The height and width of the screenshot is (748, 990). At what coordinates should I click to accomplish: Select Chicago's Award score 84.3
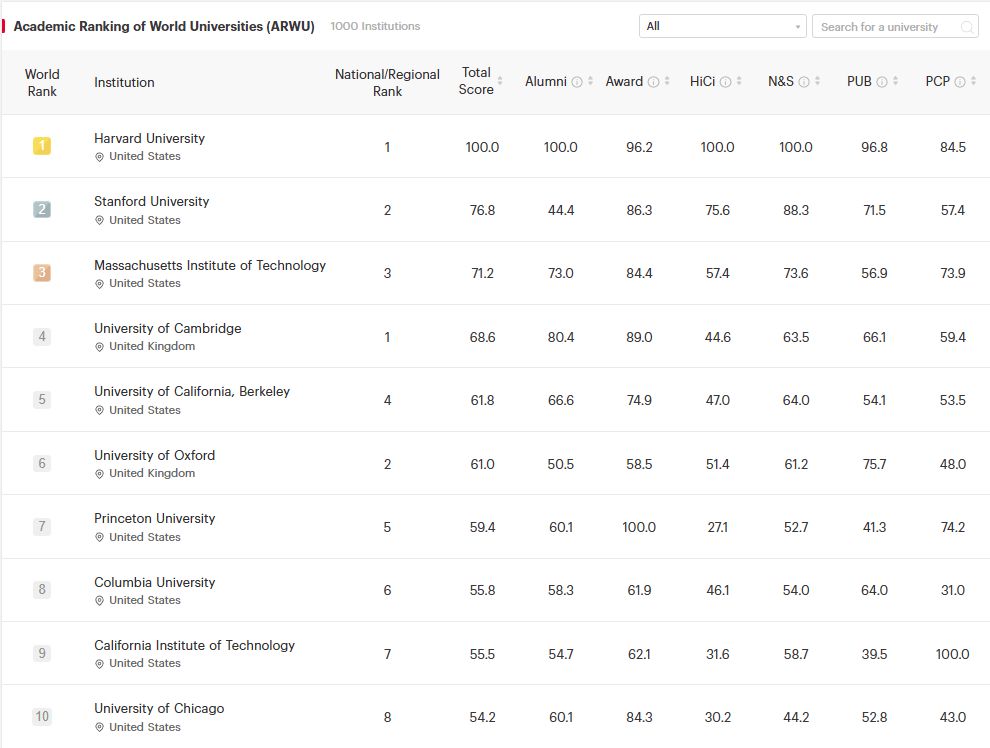(x=639, y=717)
